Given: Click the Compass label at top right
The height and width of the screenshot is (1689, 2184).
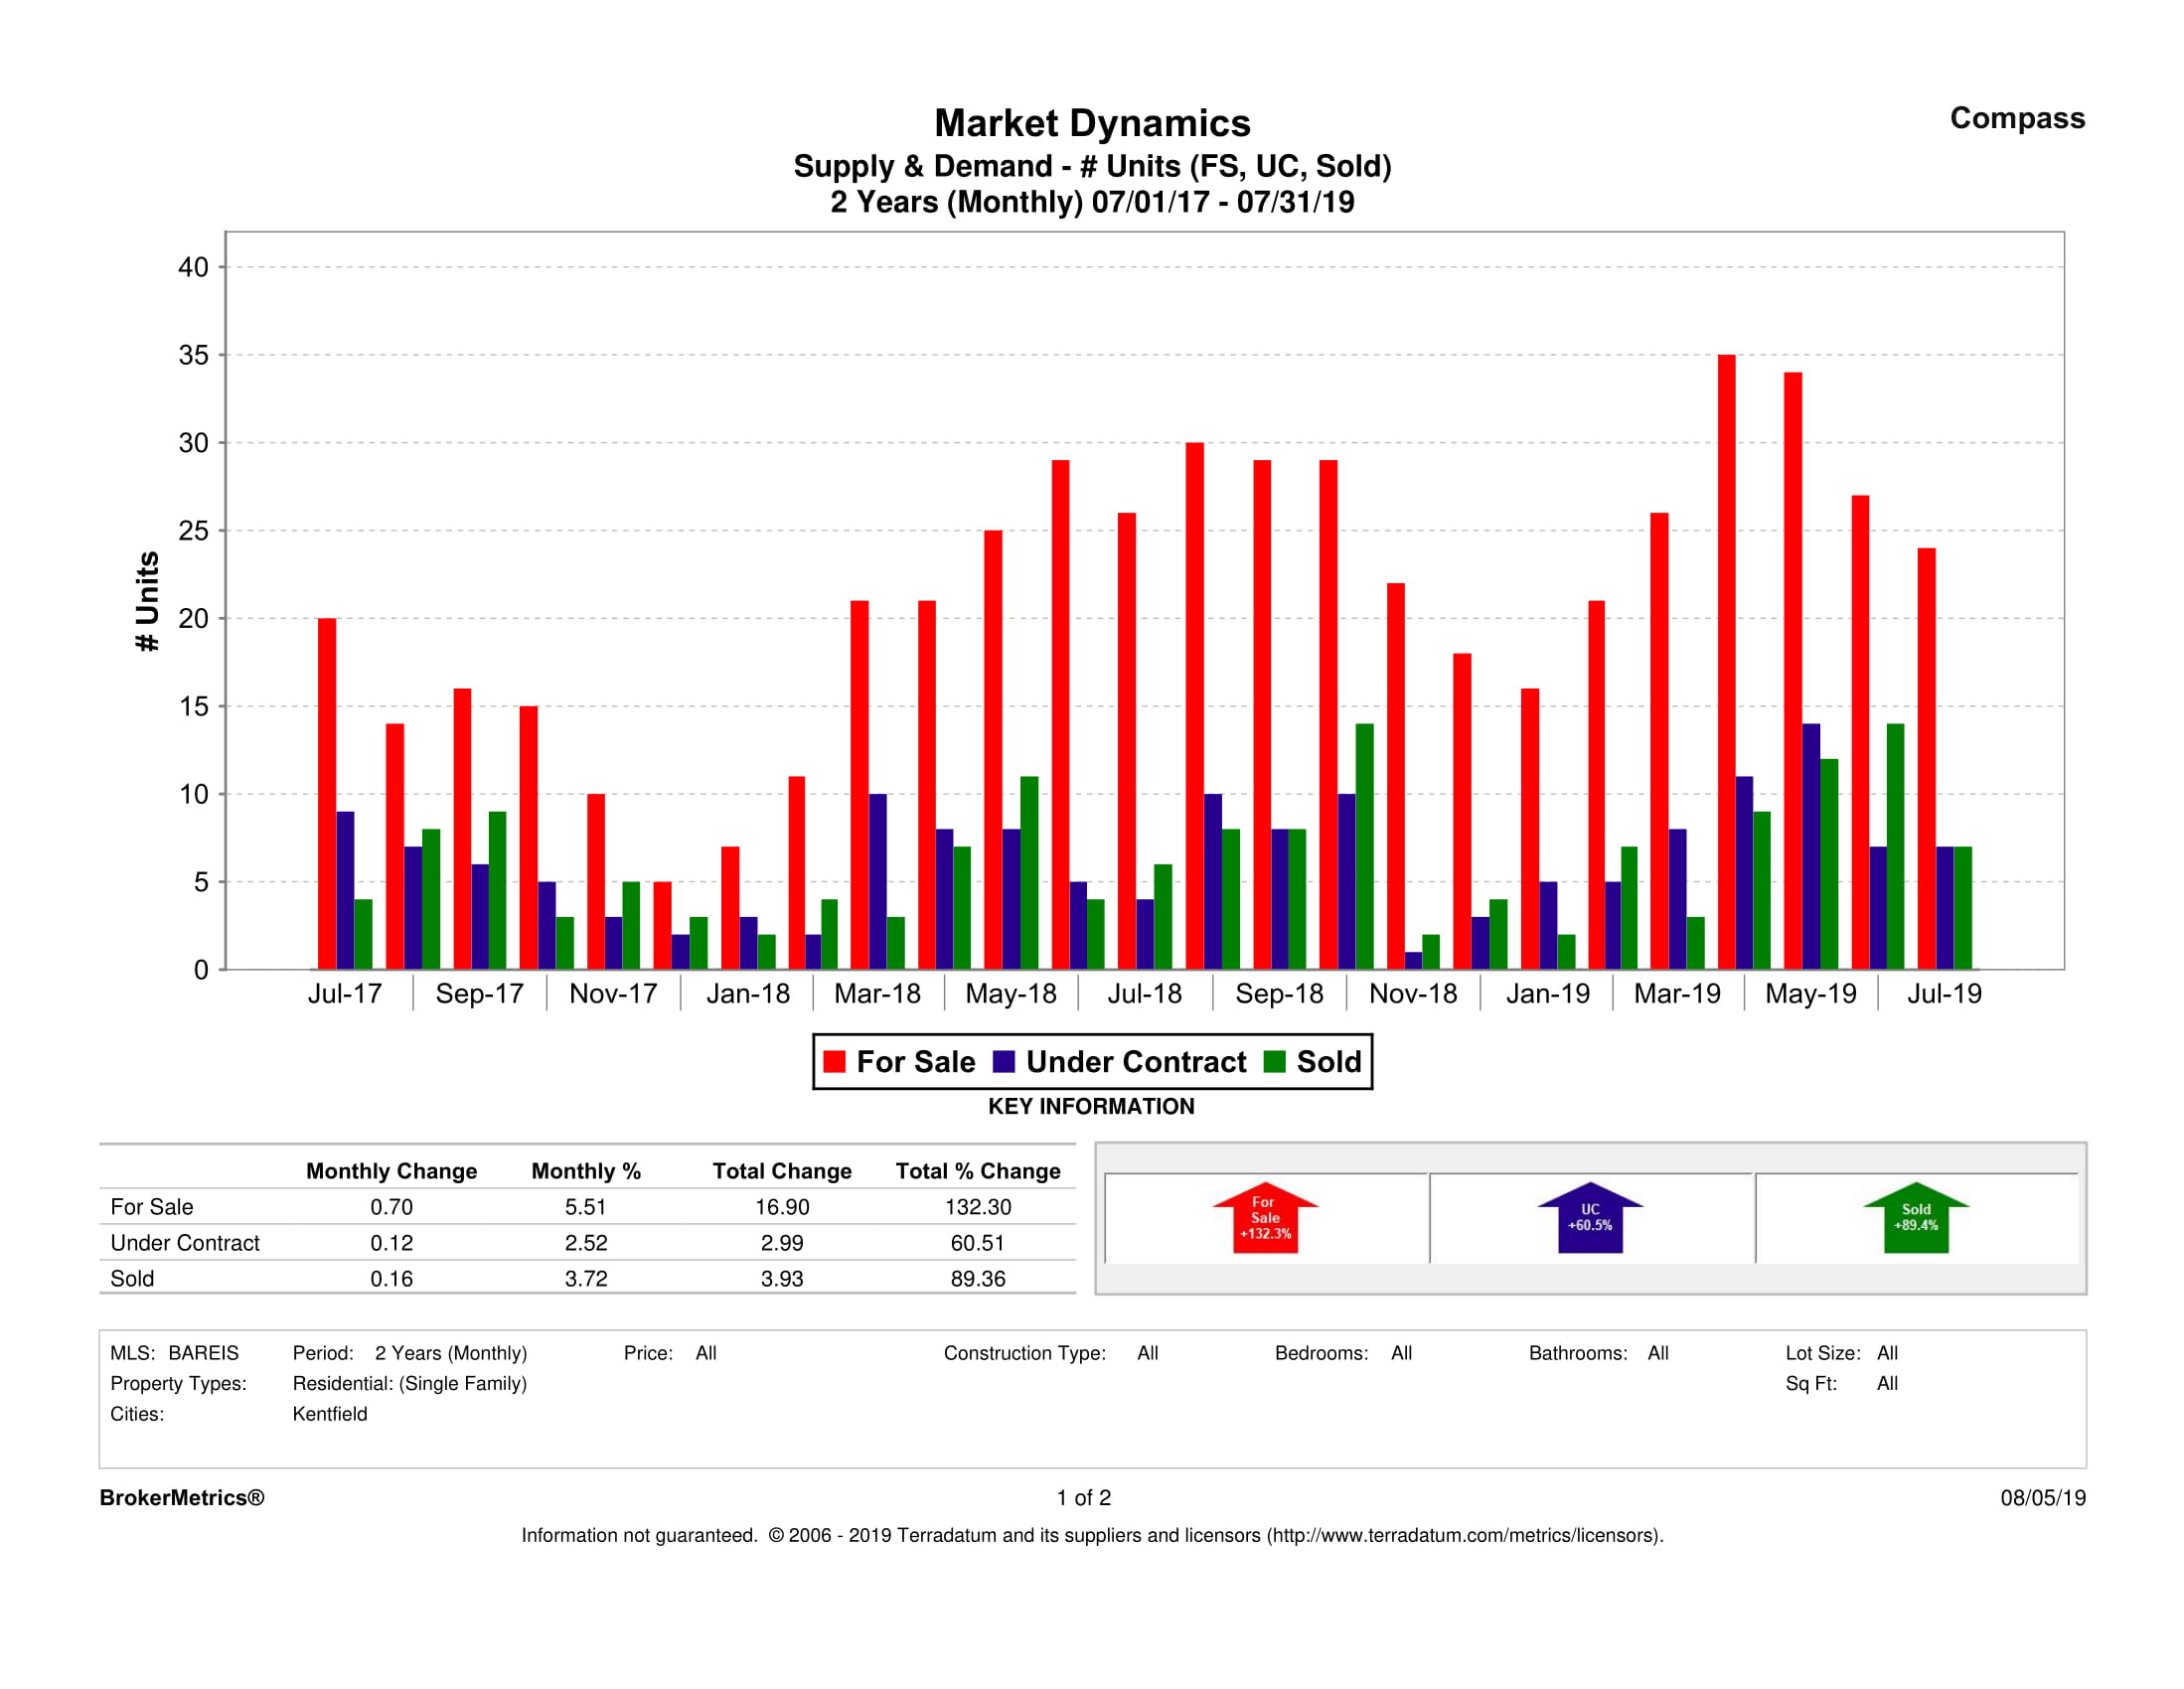Looking at the screenshot, I should (2016, 118).
